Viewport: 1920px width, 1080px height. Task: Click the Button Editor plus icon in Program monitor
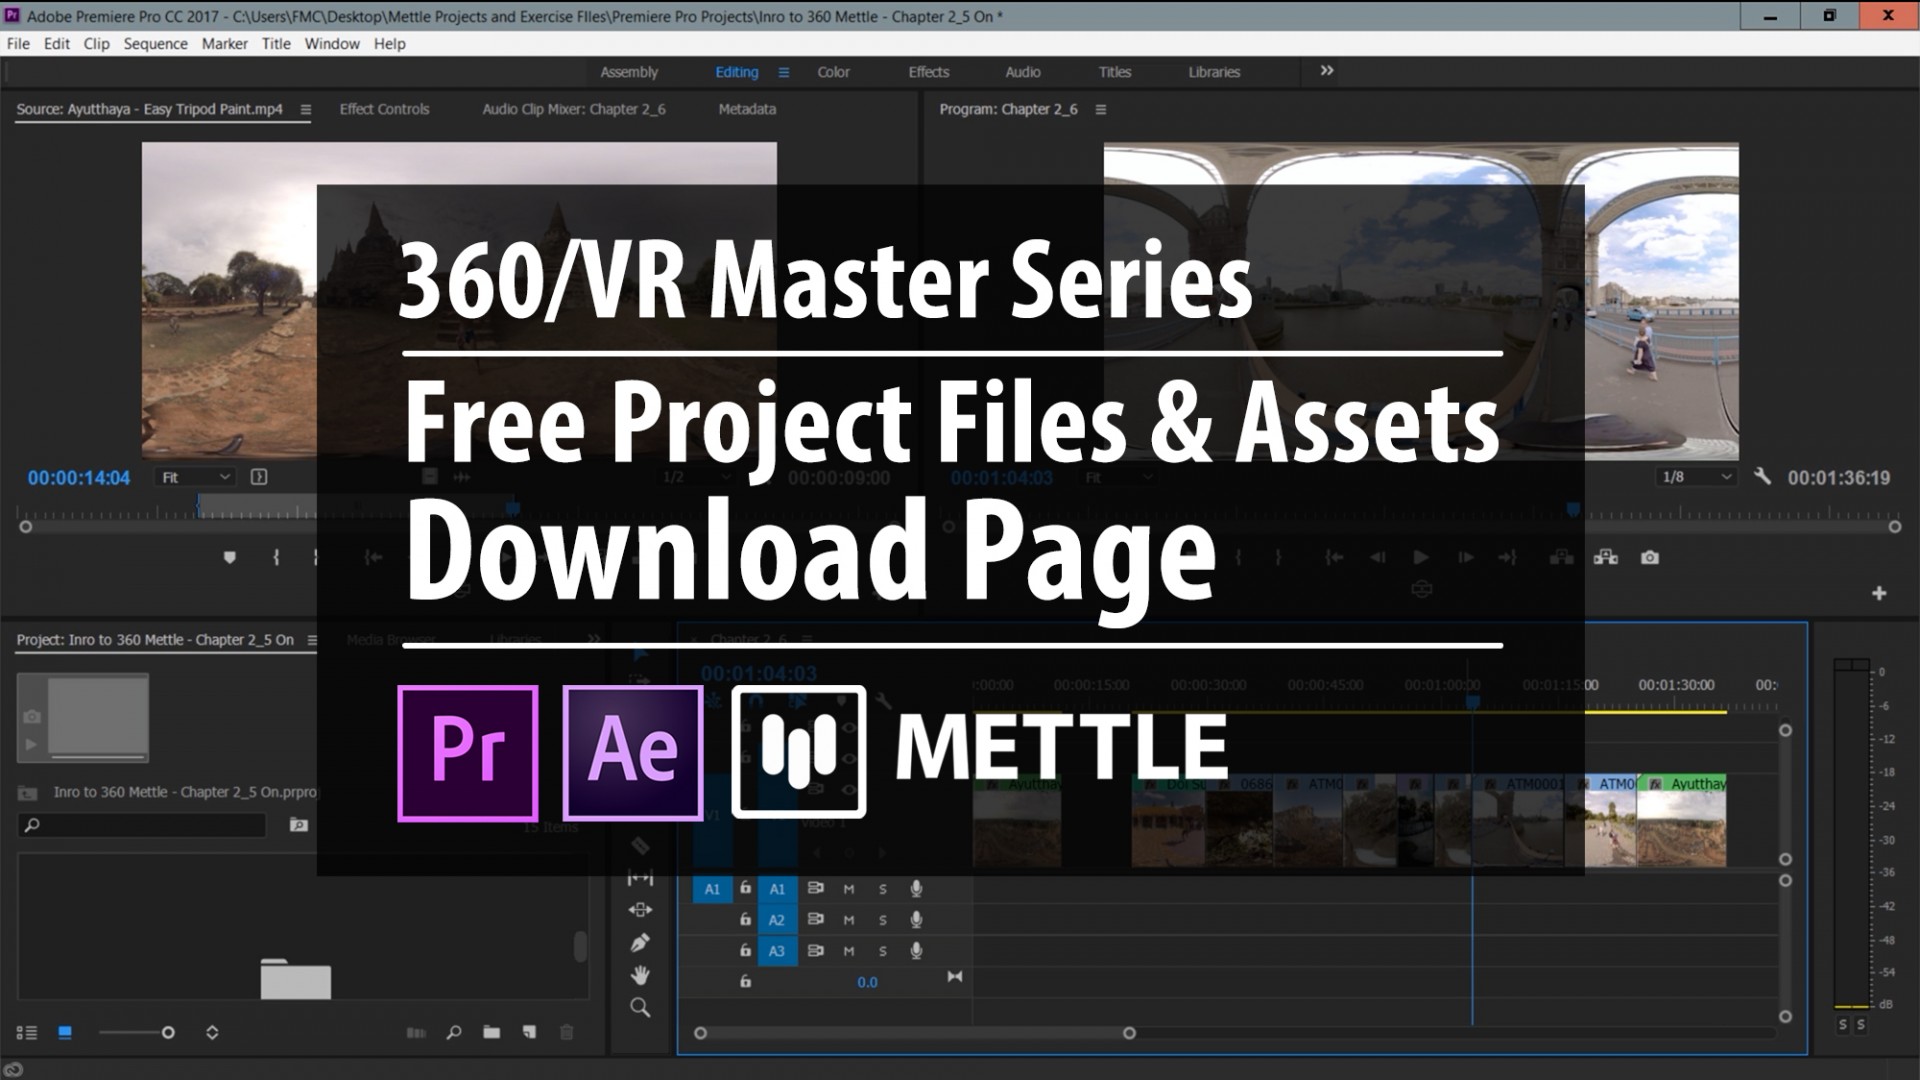click(1879, 593)
